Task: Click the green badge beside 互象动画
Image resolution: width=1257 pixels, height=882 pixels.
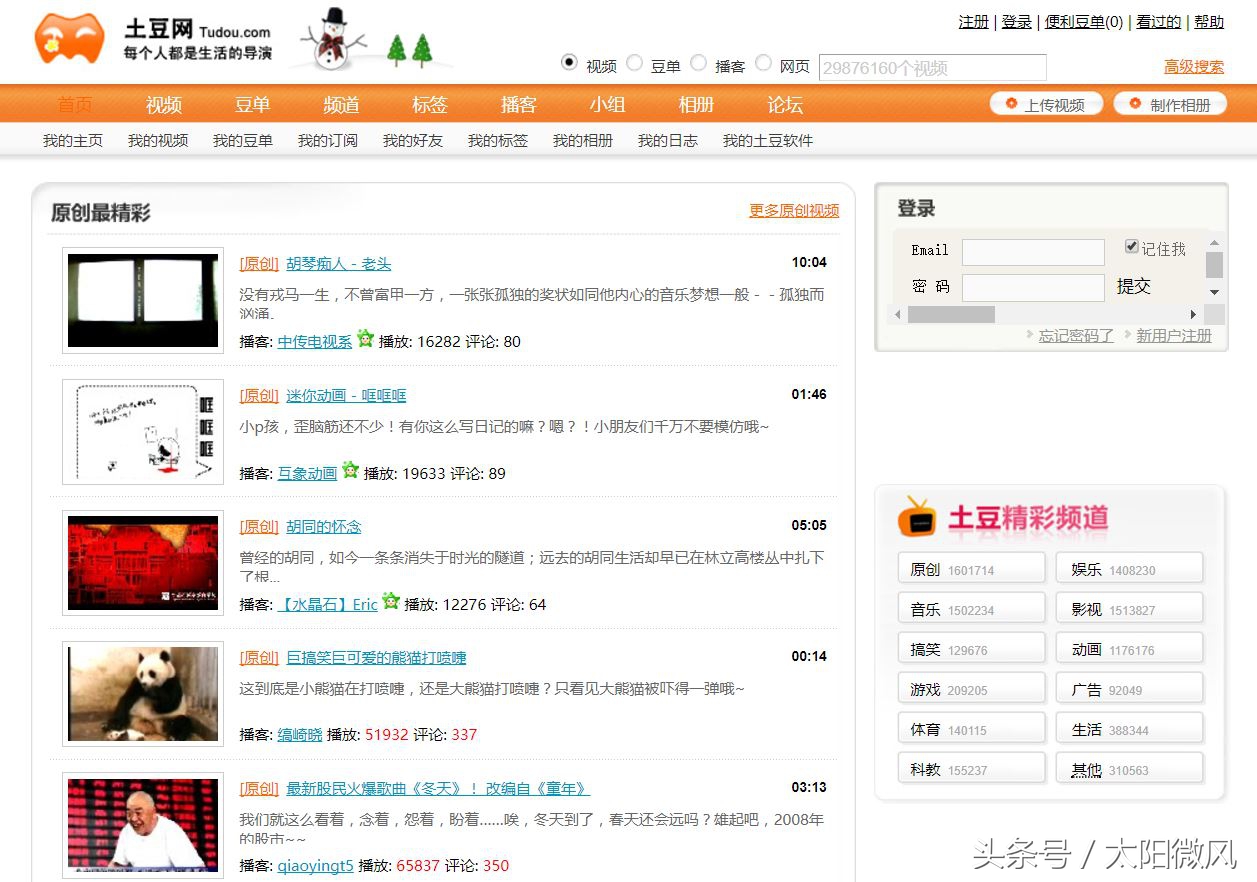Action: [x=349, y=470]
